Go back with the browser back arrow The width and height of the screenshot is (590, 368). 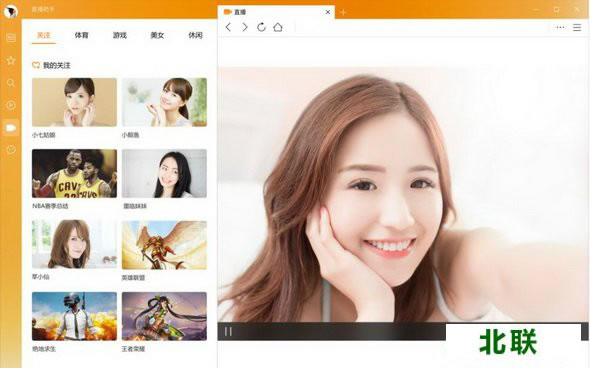coord(228,27)
